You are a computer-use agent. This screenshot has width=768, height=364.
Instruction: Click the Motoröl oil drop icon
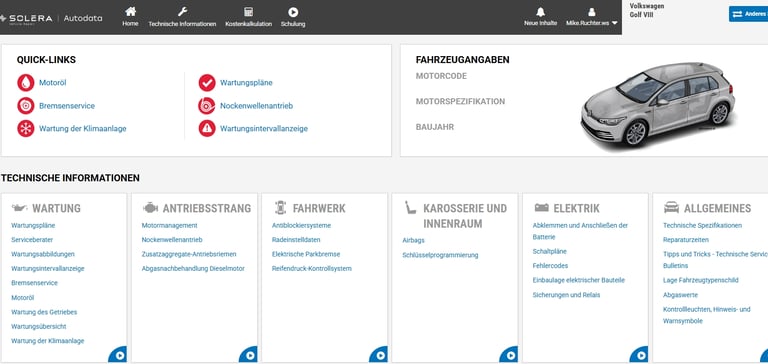25,83
